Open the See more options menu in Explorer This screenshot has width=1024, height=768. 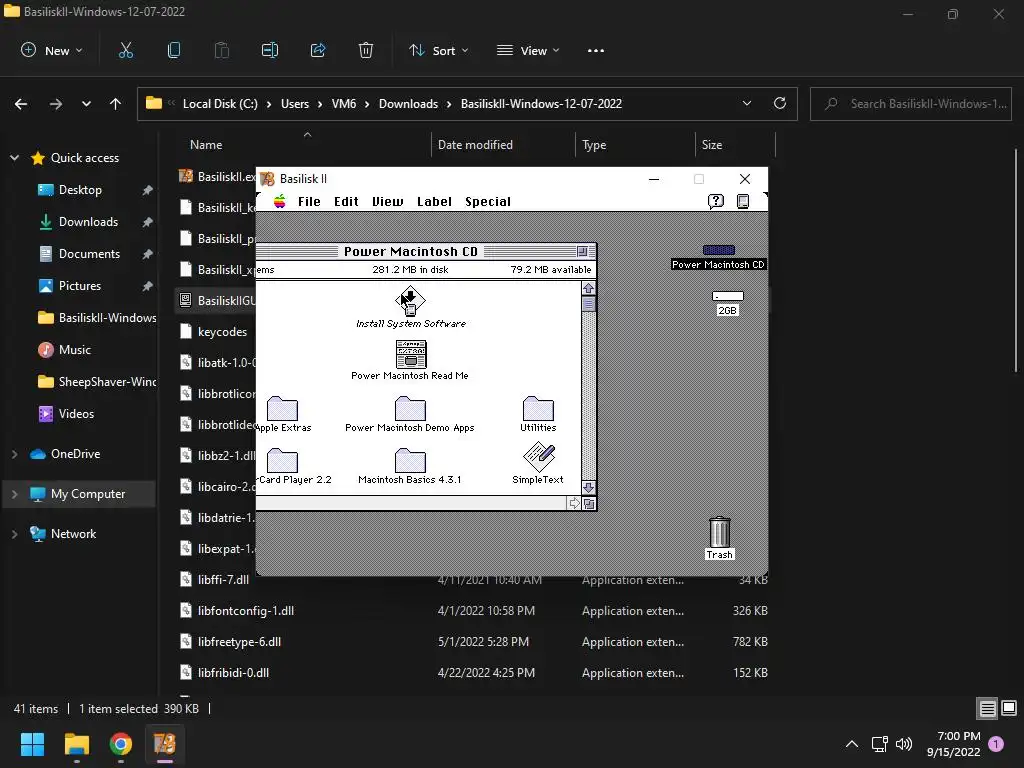596,50
